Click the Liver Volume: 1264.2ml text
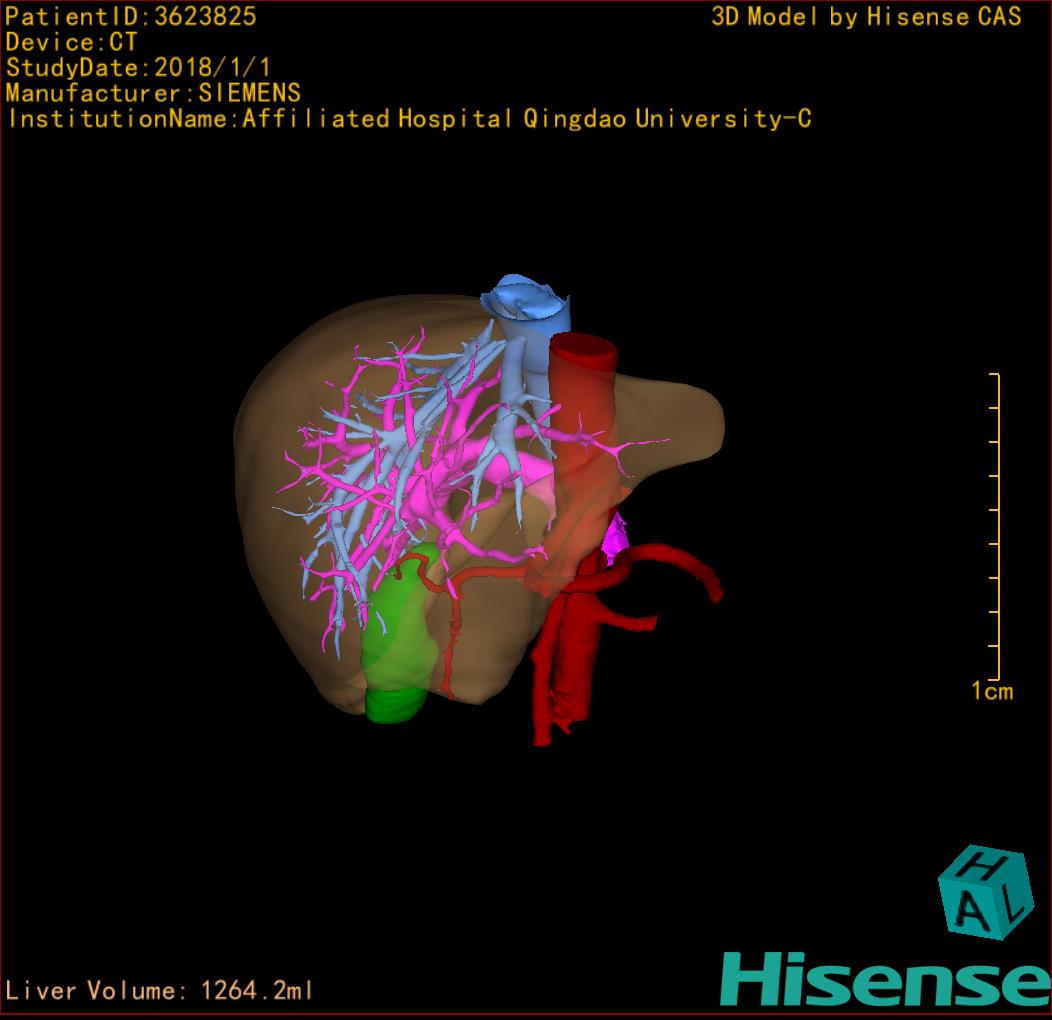The width and height of the screenshot is (1052, 1020). click(158, 990)
